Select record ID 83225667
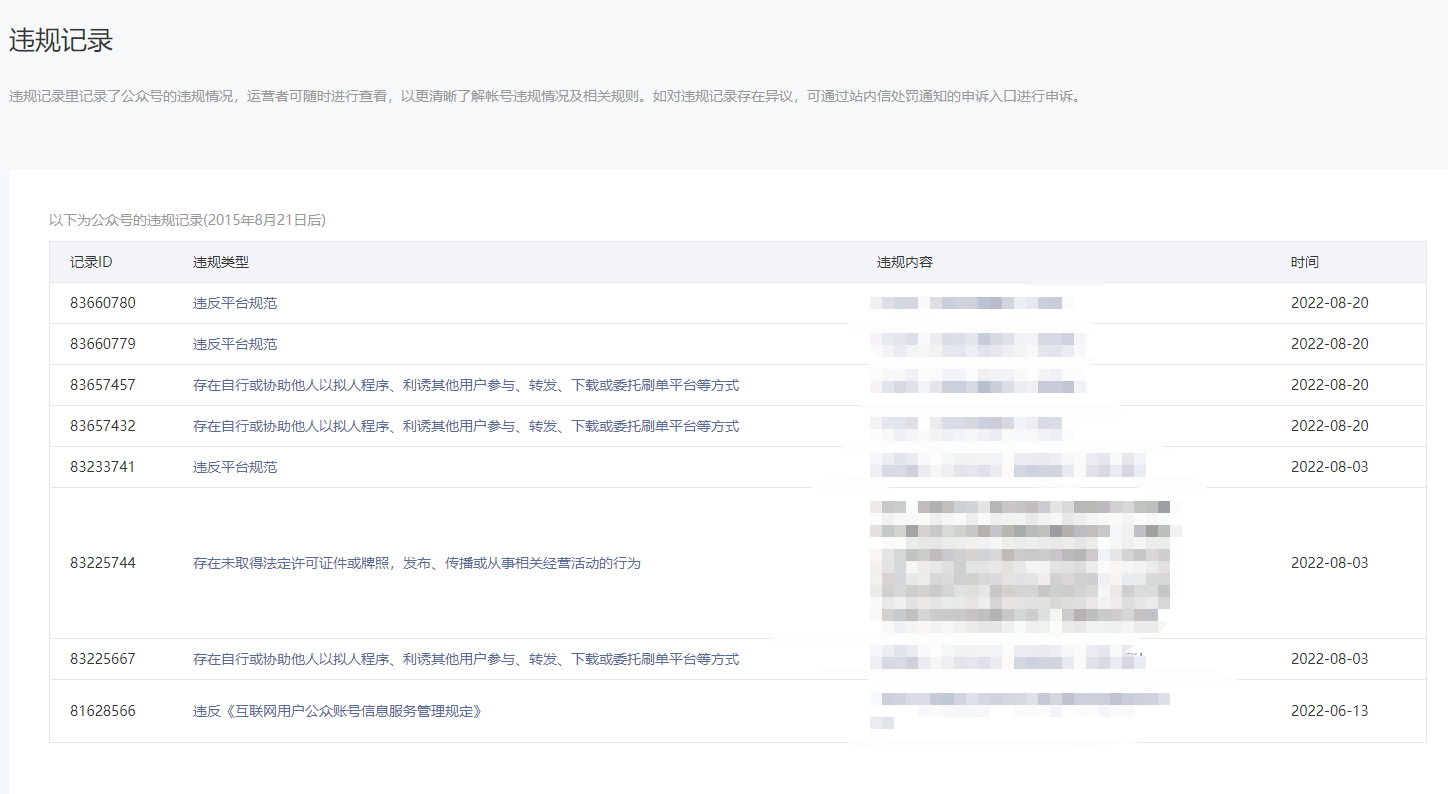The image size is (1448, 794). pyautogui.click(x=103, y=659)
